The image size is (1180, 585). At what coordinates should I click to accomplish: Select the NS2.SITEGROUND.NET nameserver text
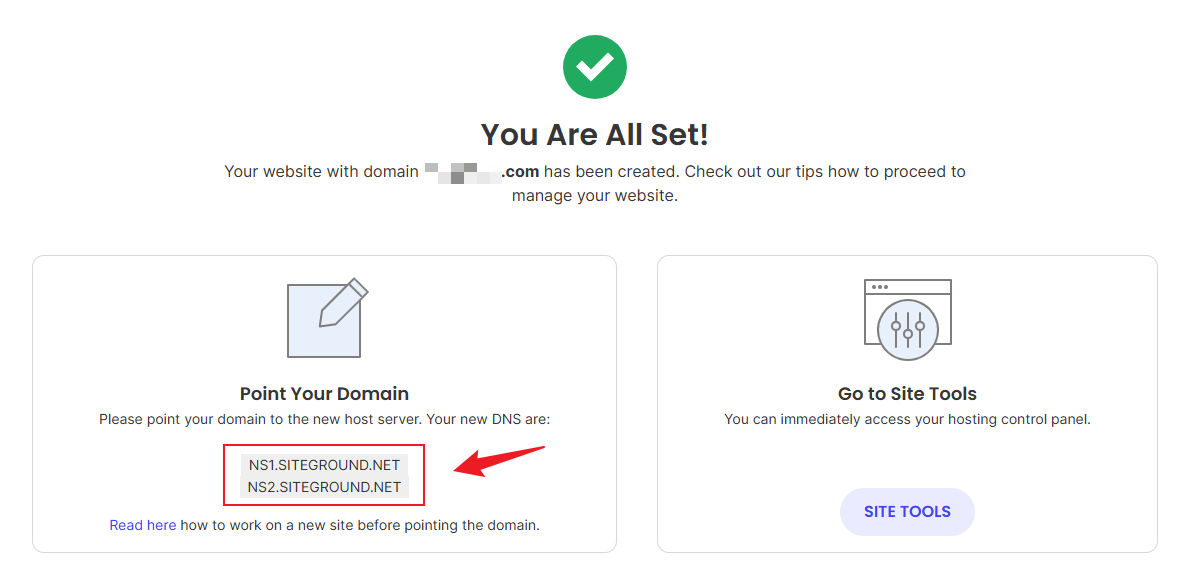click(x=324, y=487)
